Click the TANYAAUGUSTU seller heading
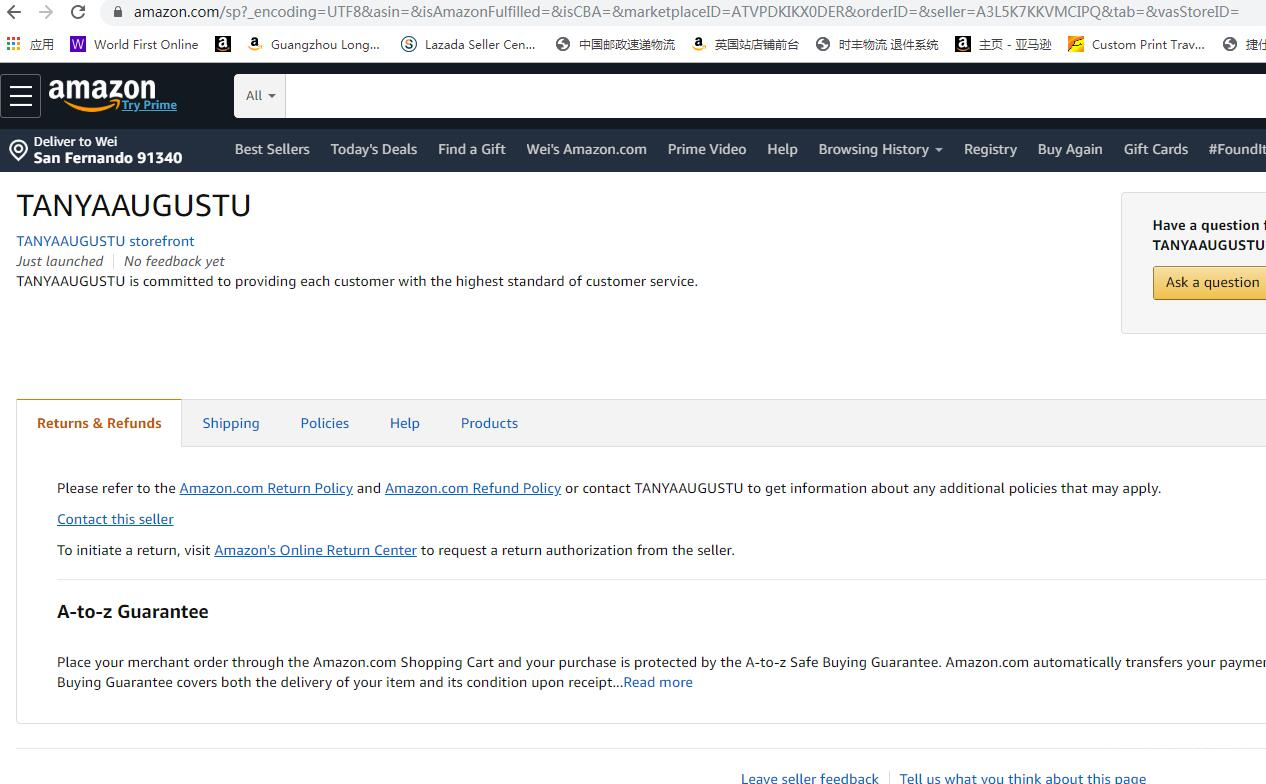 [134, 205]
